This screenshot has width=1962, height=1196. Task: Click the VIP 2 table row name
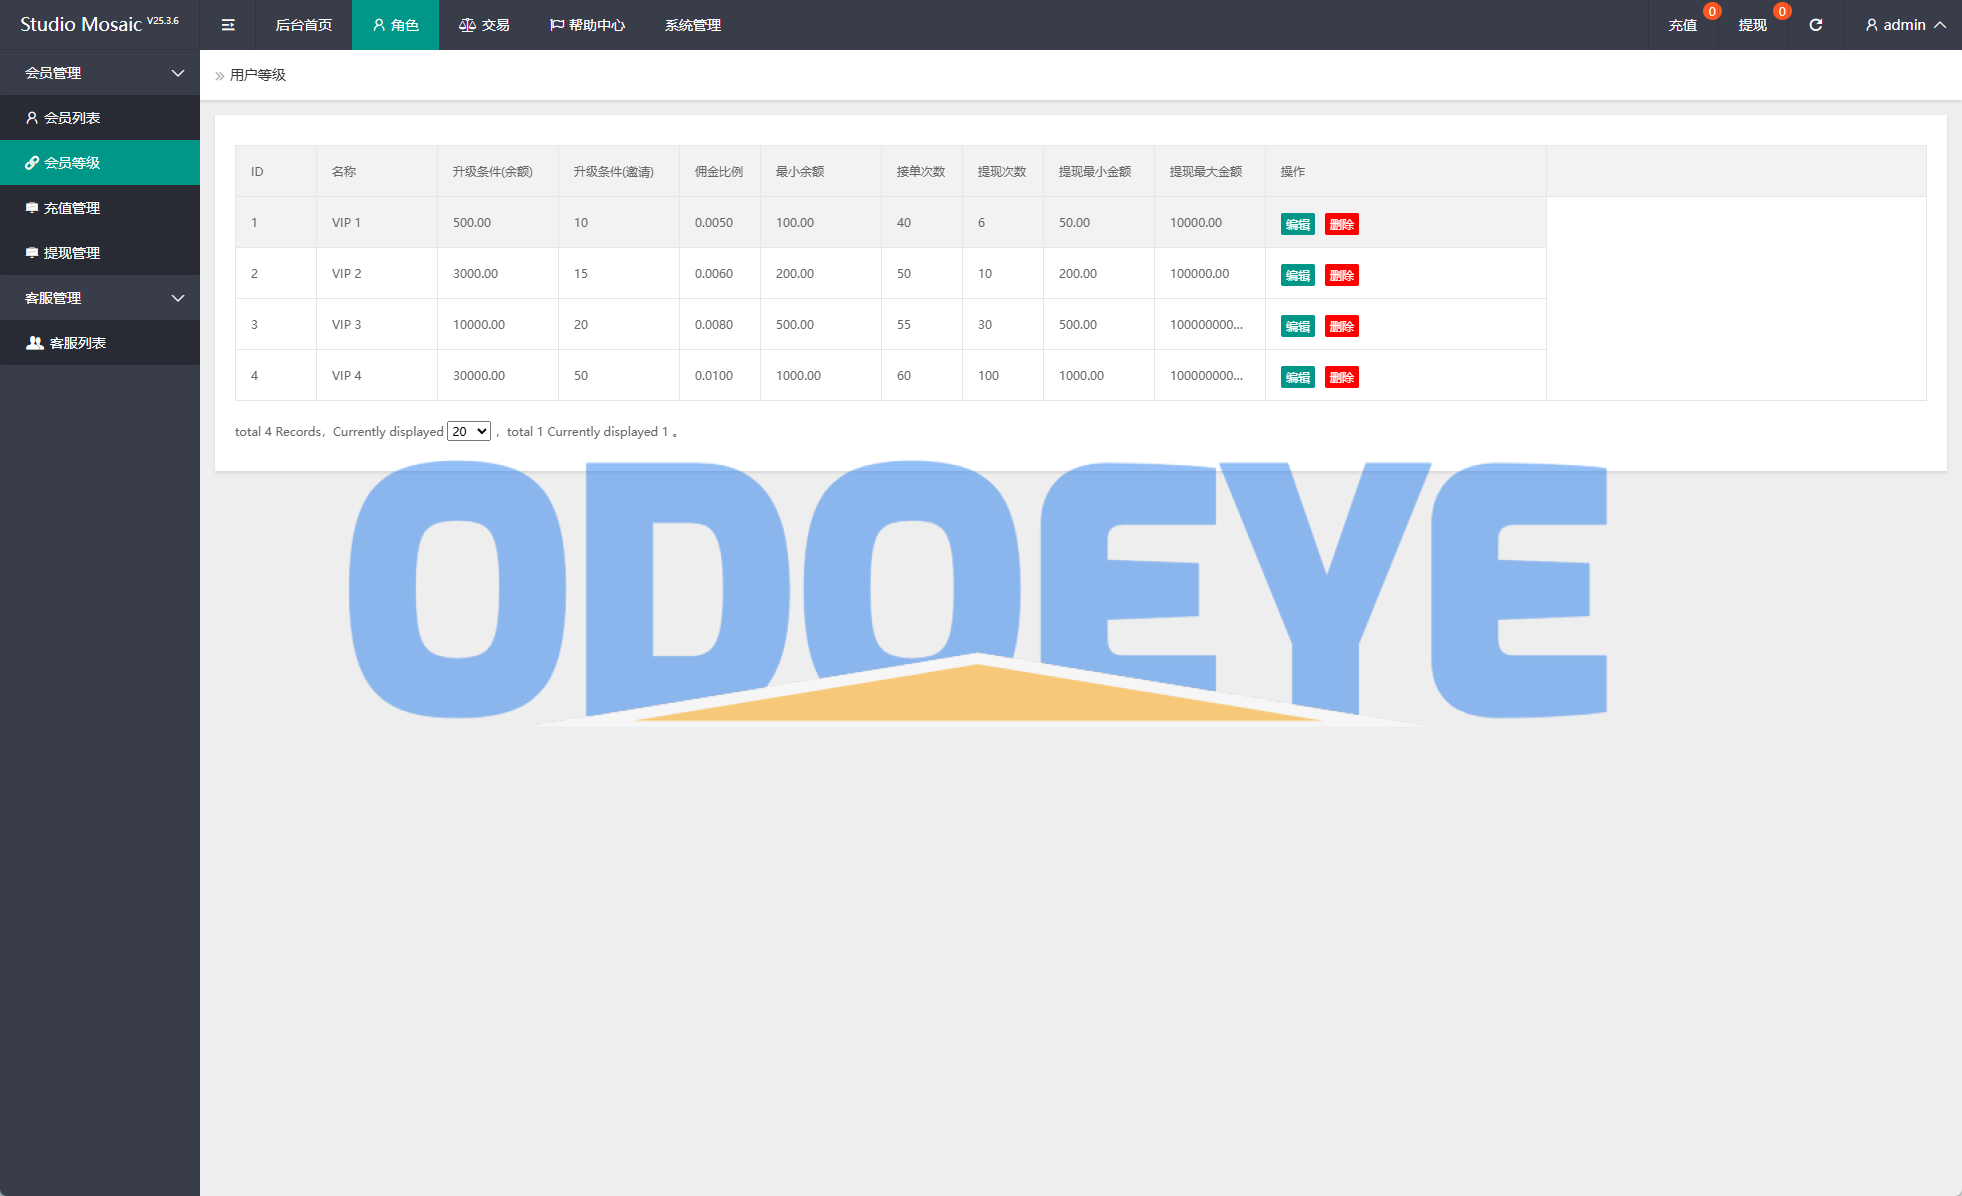click(347, 273)
